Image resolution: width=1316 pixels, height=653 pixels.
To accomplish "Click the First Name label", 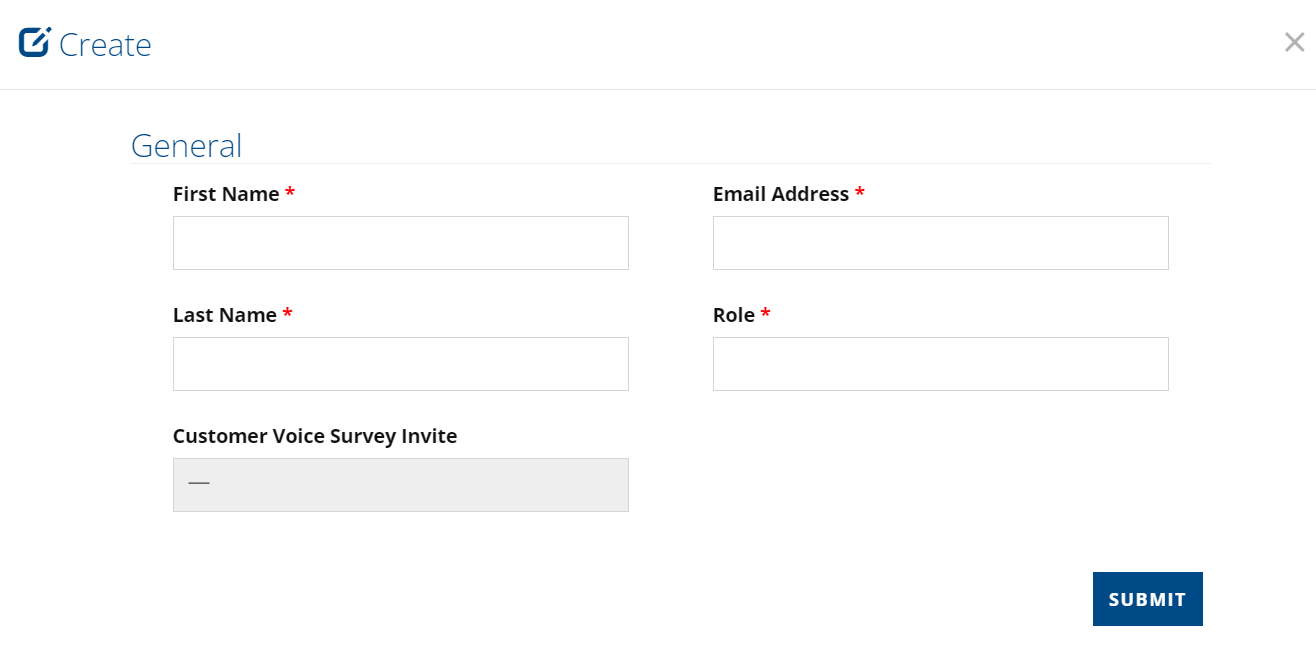I will pyautogui.click(x=226, y=194).
